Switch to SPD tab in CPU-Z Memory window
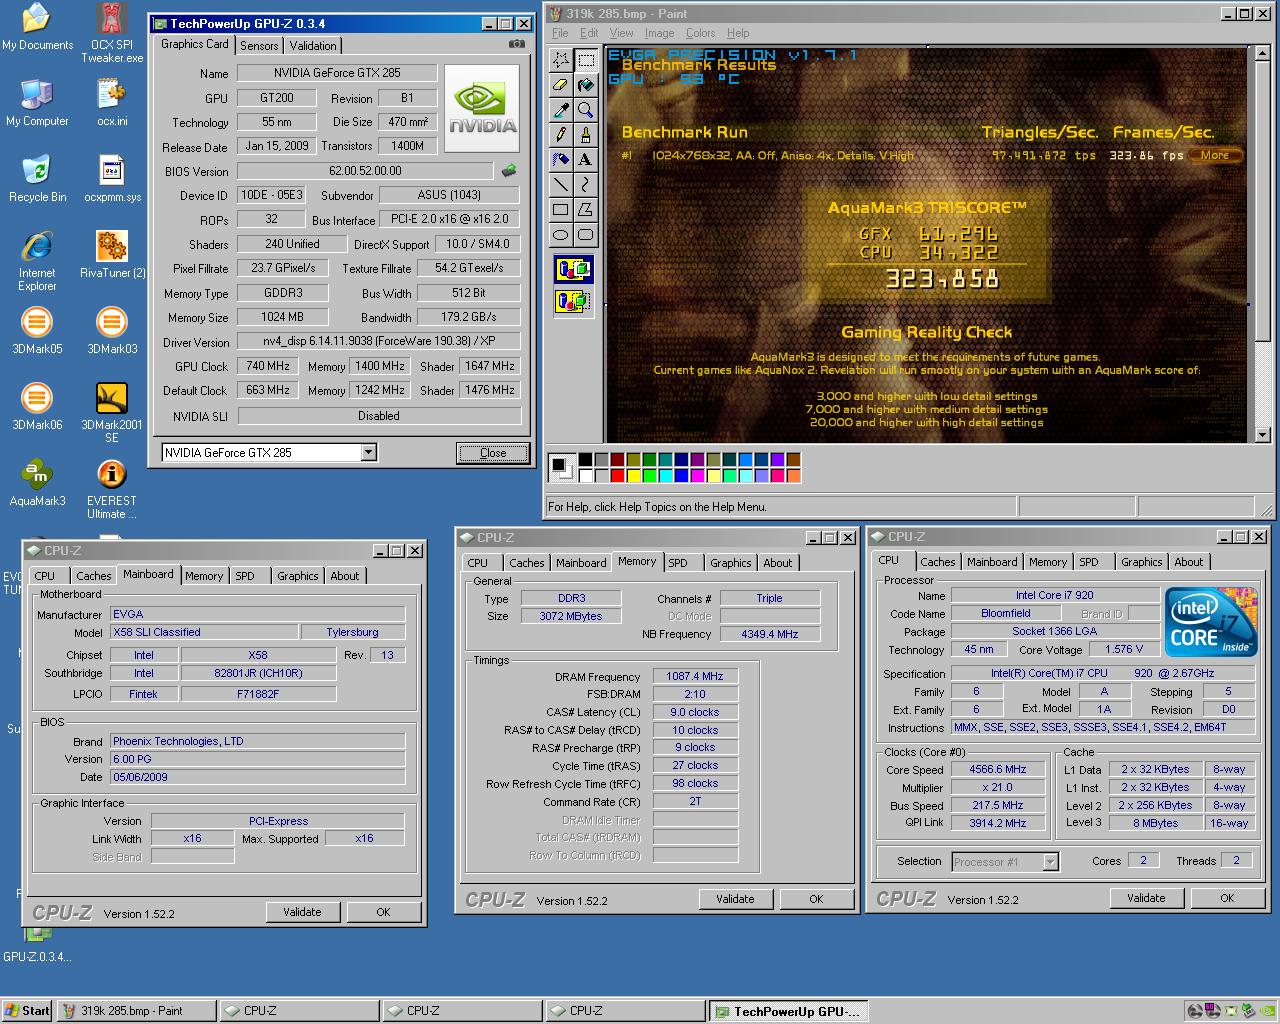This screenshot has height=1024, width=1280. 678,563
